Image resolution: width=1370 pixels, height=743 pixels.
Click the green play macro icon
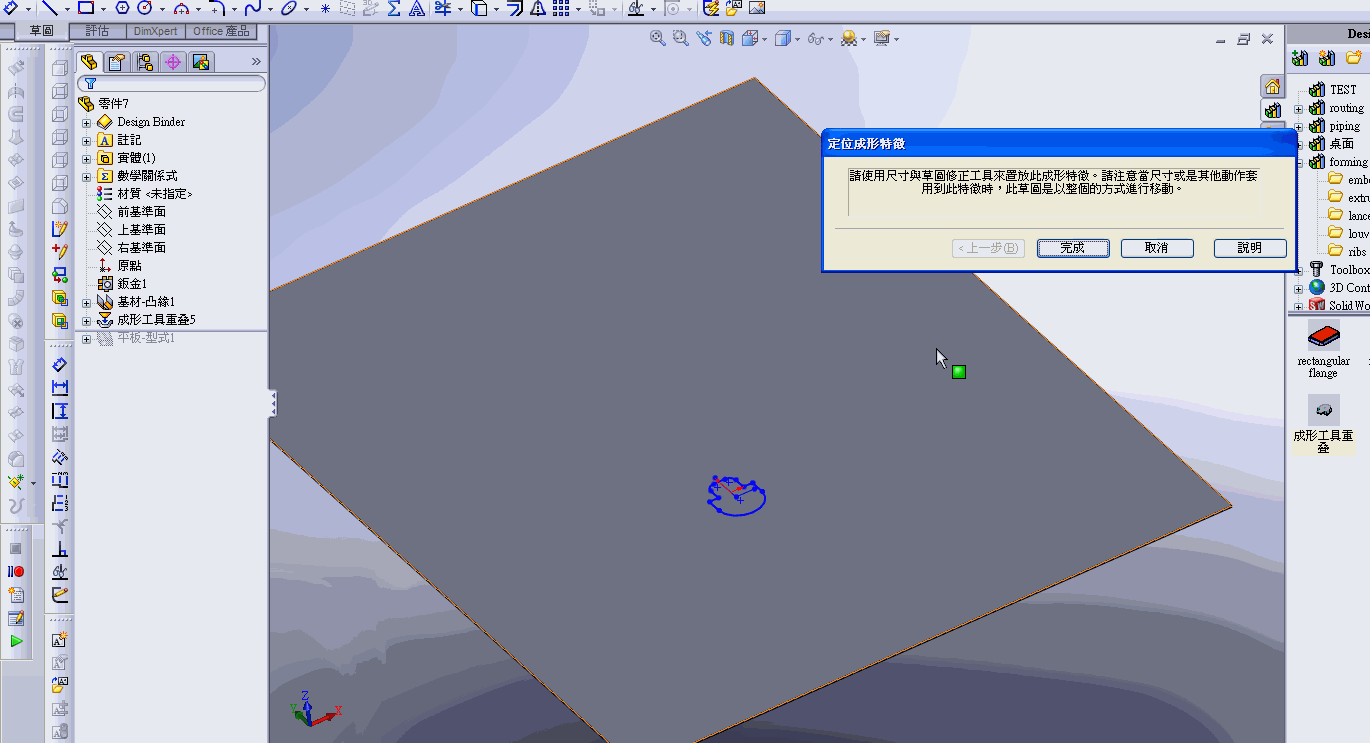16,641
